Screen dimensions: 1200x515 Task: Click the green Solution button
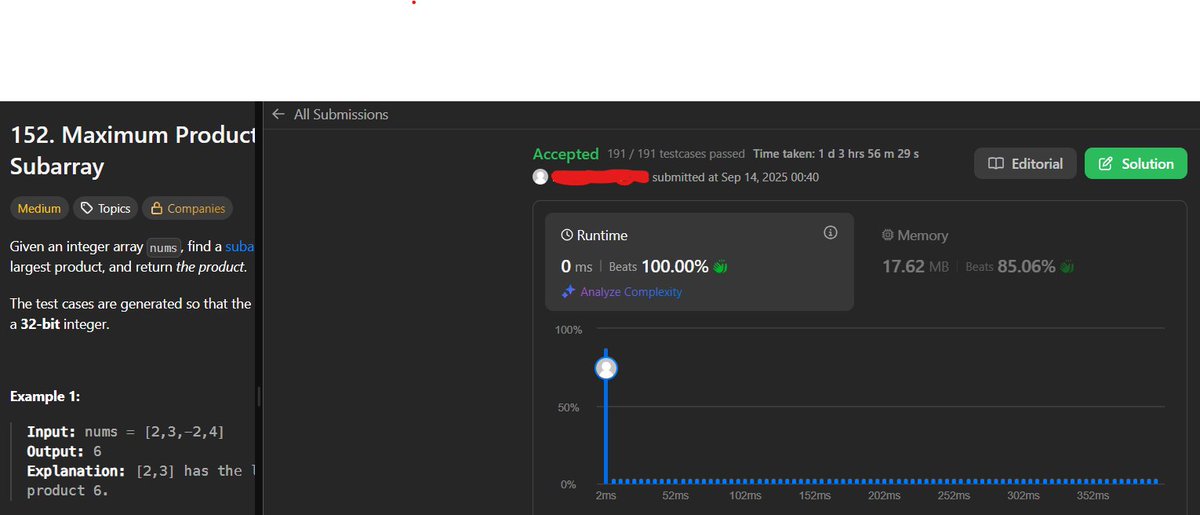[x=1136, y=164]
